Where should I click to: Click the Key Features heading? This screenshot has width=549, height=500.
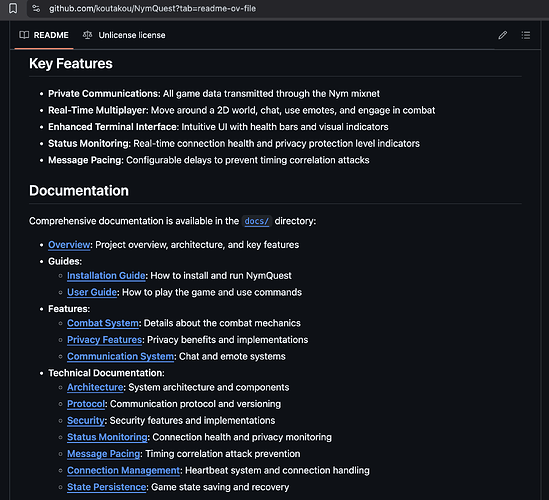[71, 64]
